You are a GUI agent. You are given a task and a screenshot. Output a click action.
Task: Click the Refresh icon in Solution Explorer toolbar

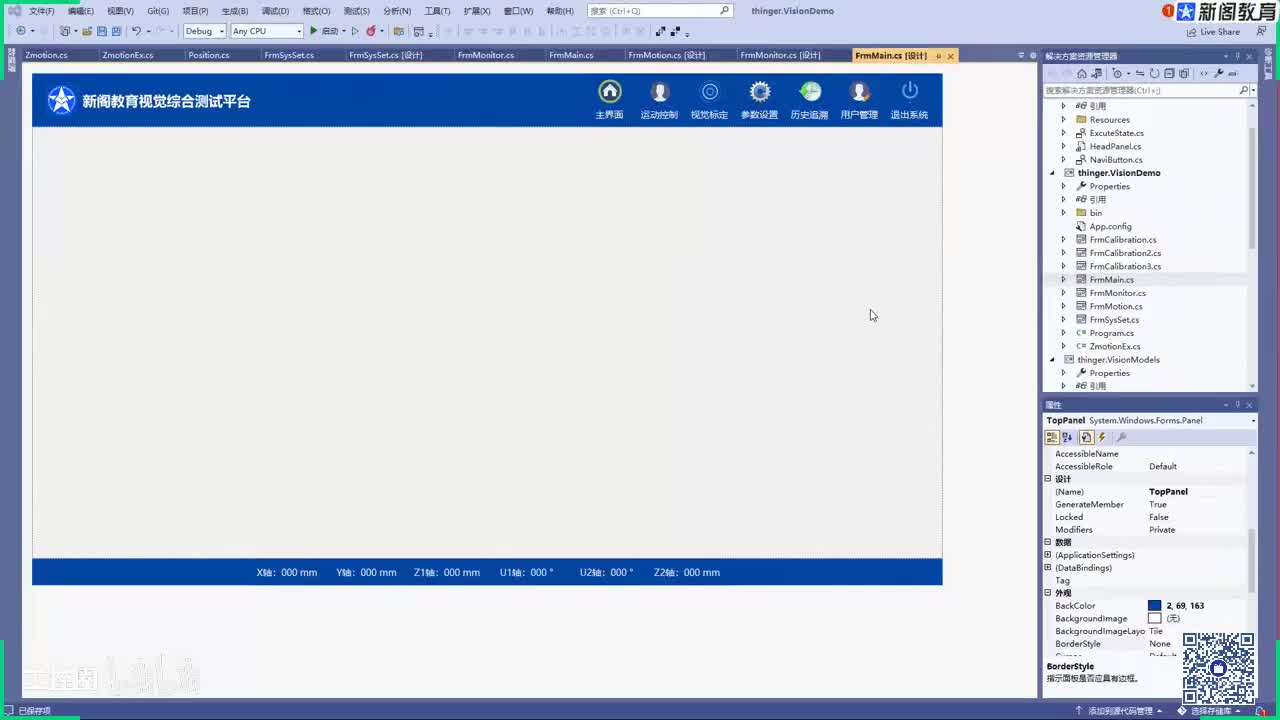click(x=1154, y=73)
